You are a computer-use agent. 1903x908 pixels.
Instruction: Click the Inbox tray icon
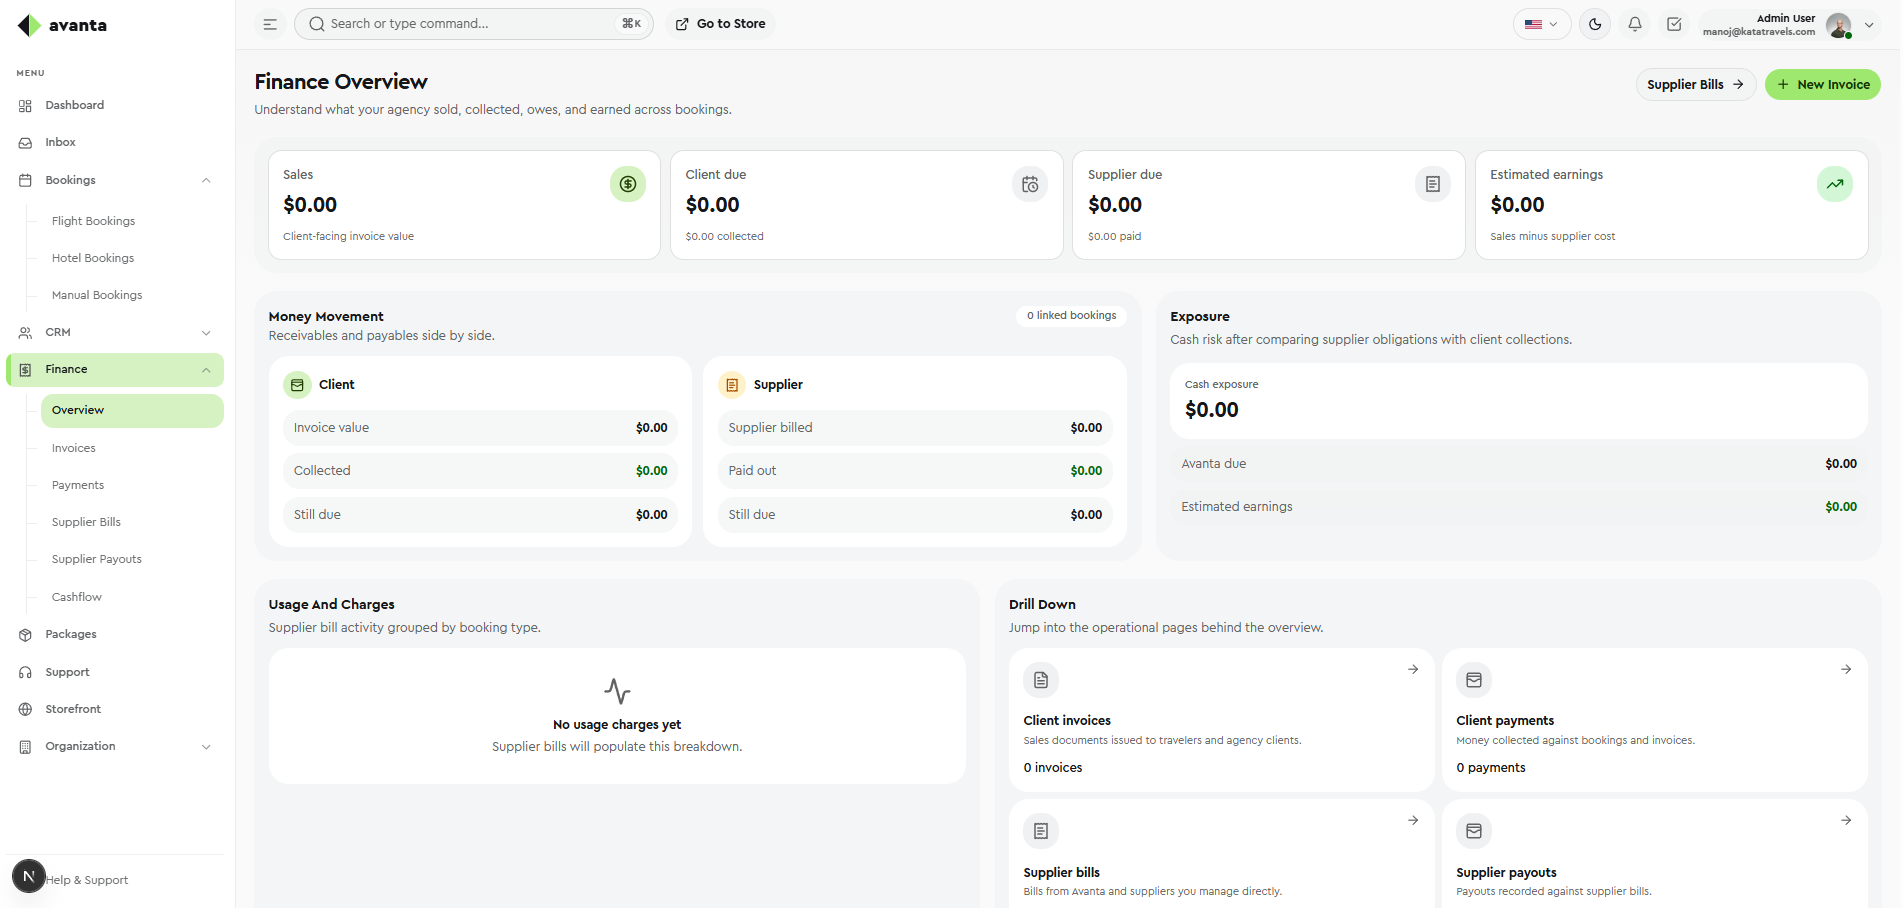point(26,143)
